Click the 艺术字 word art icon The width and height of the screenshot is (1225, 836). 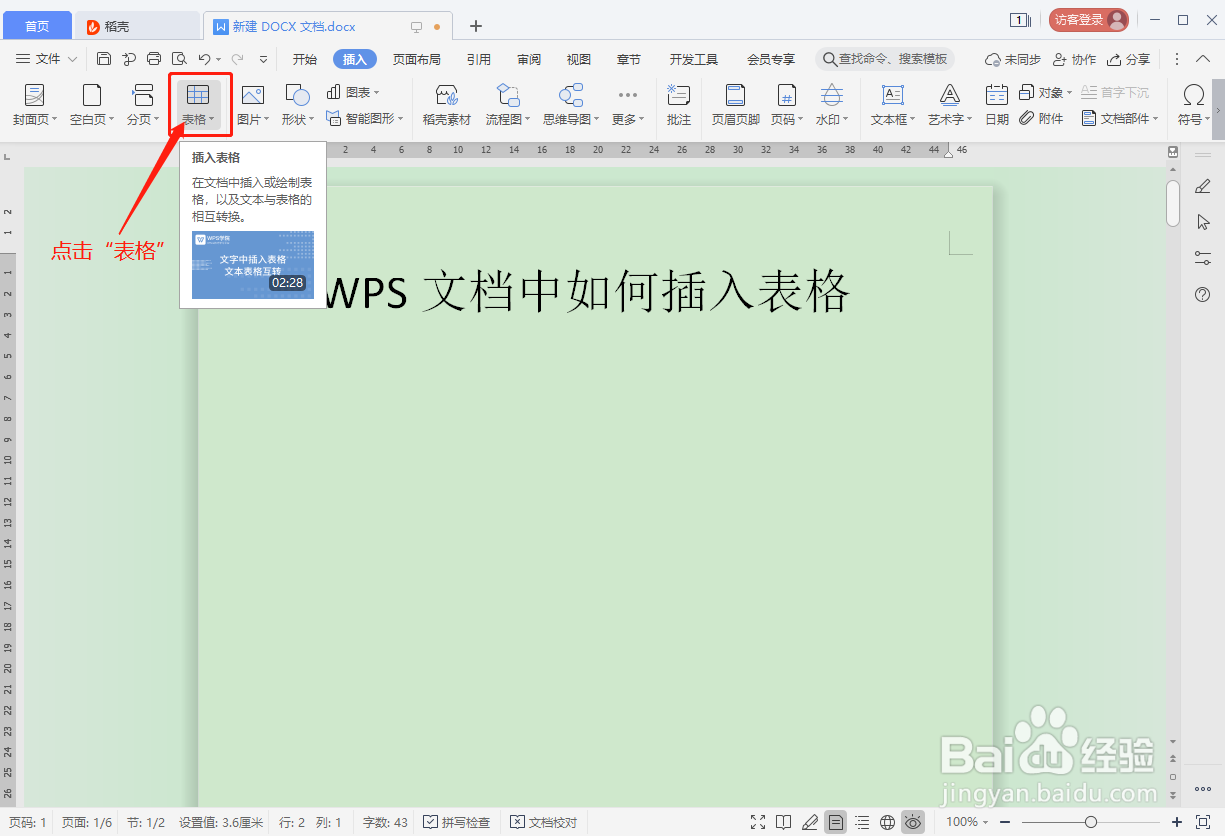click(950, 96)
